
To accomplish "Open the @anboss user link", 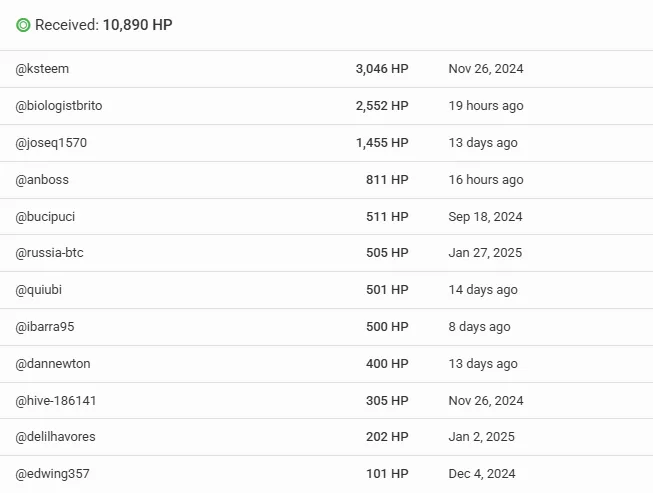I will coord(42,180).
